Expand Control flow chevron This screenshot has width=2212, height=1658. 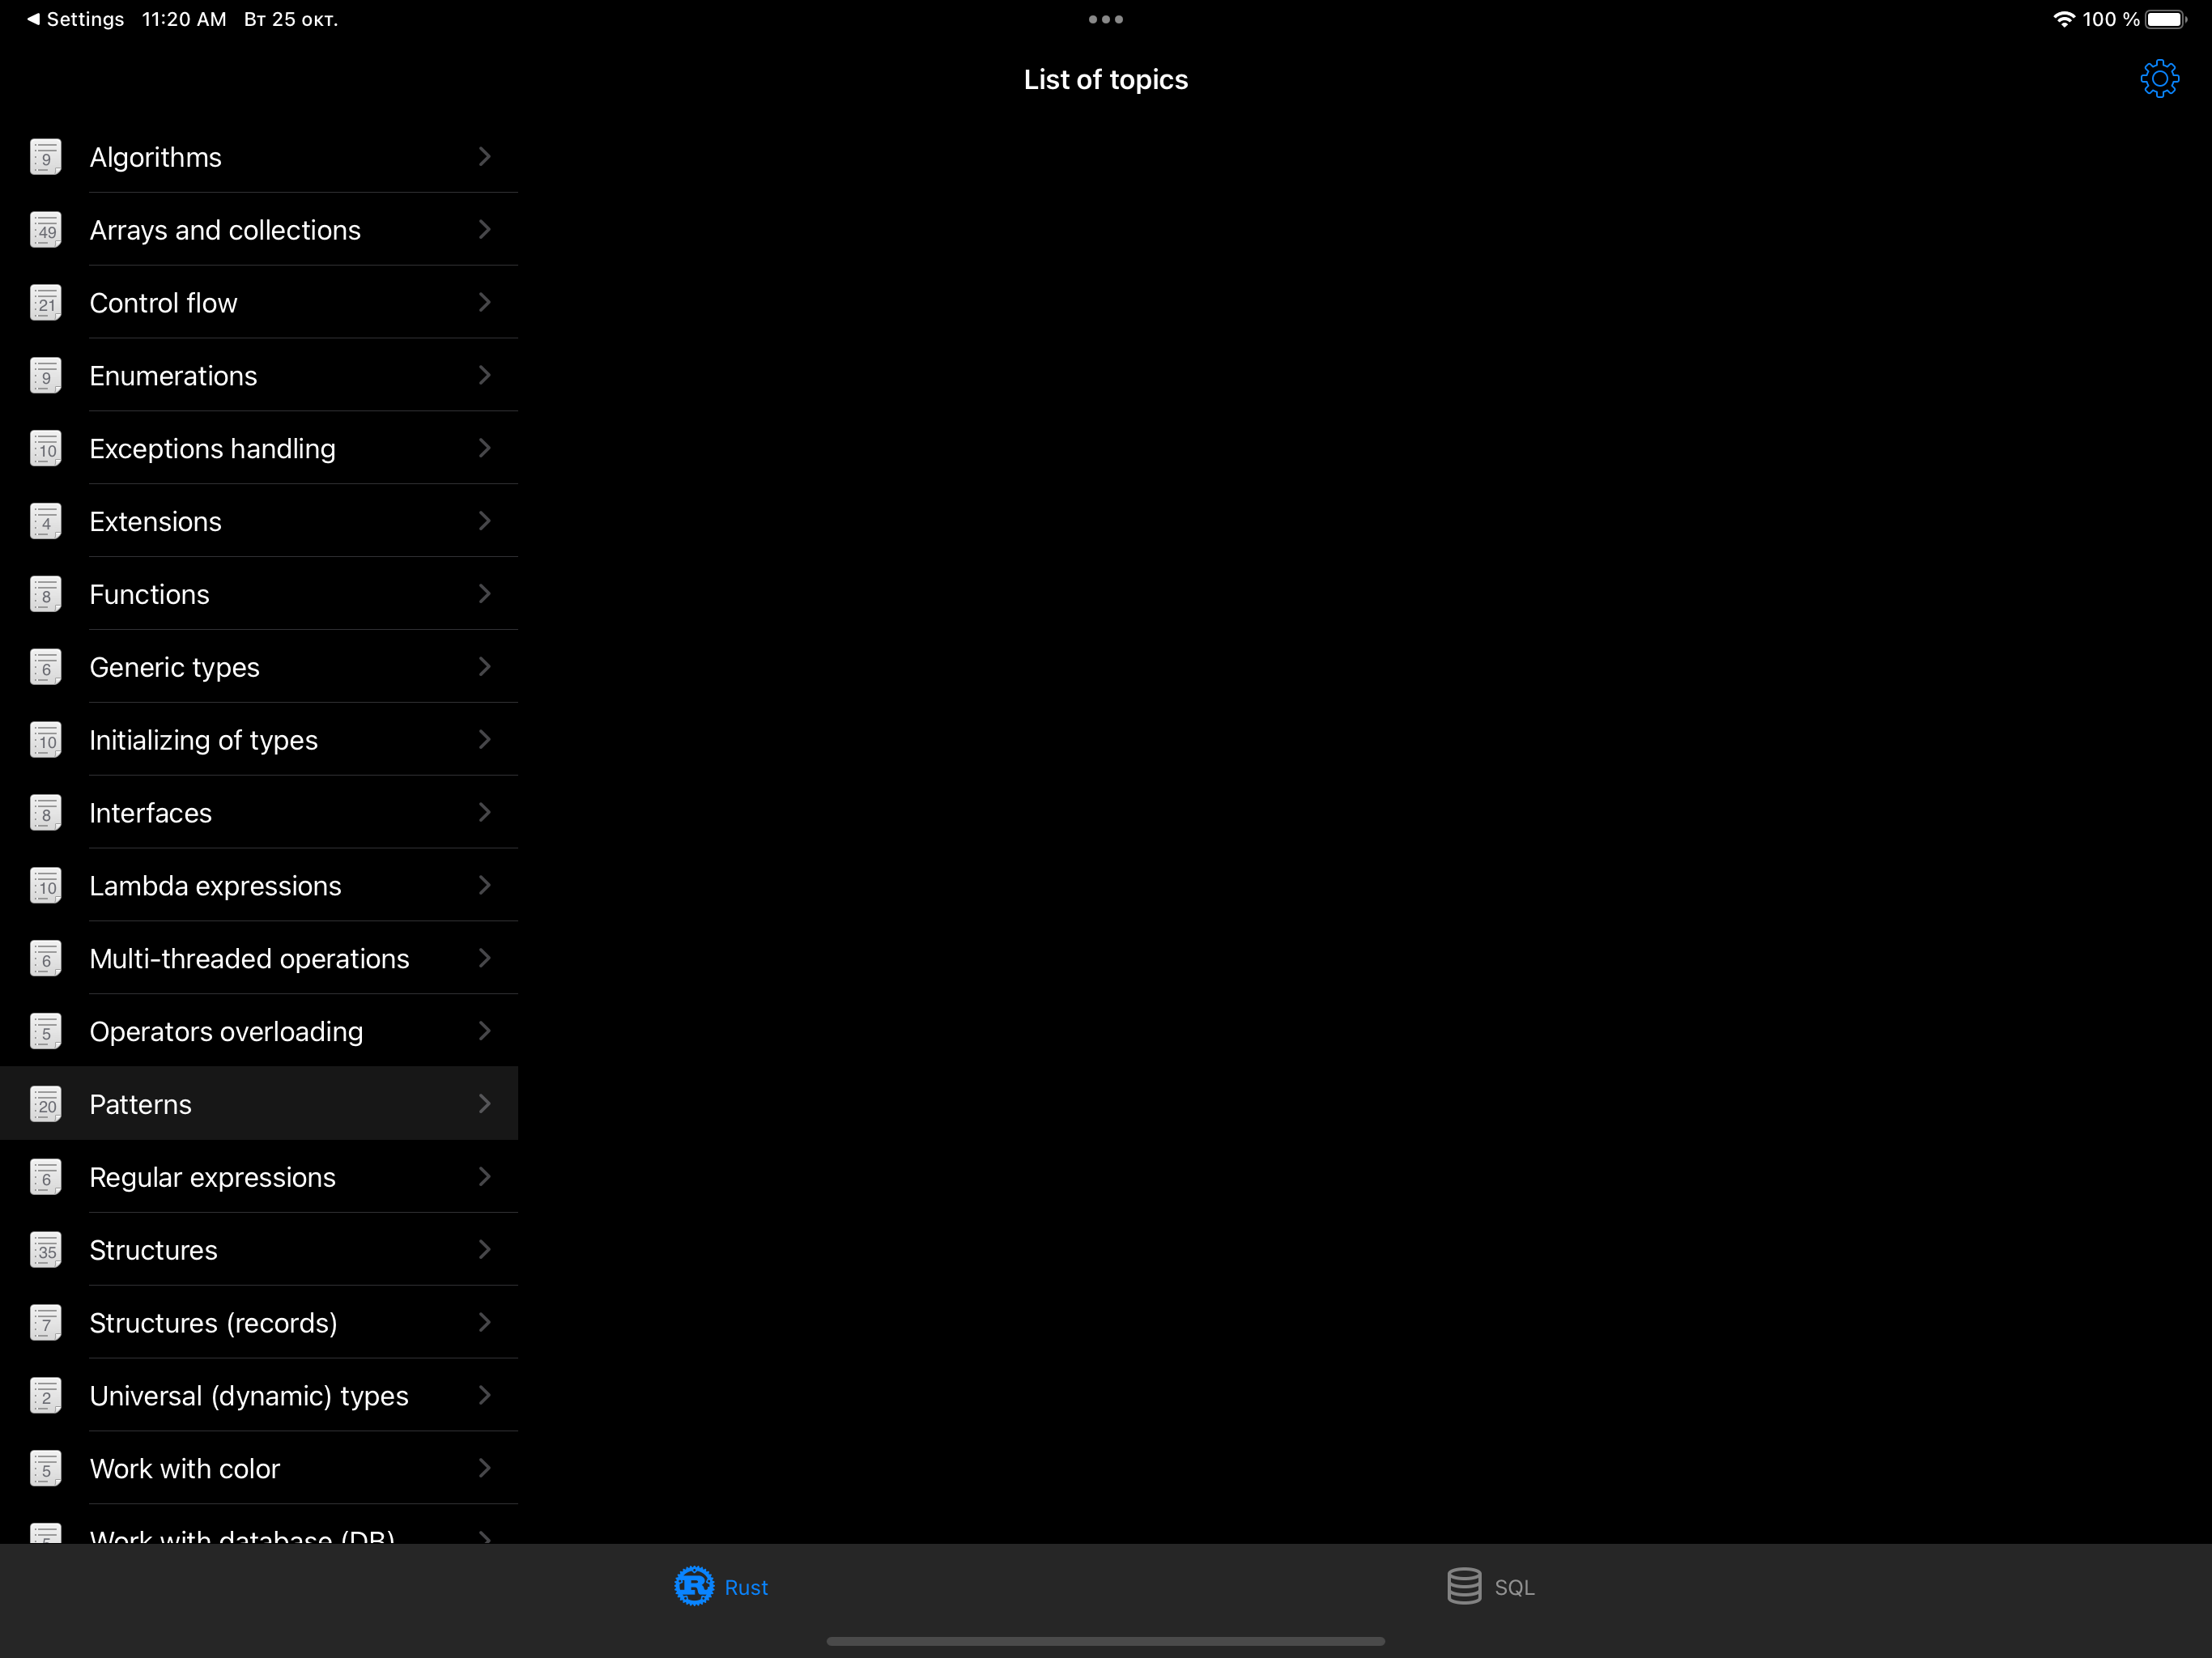(x=485, y=302)
